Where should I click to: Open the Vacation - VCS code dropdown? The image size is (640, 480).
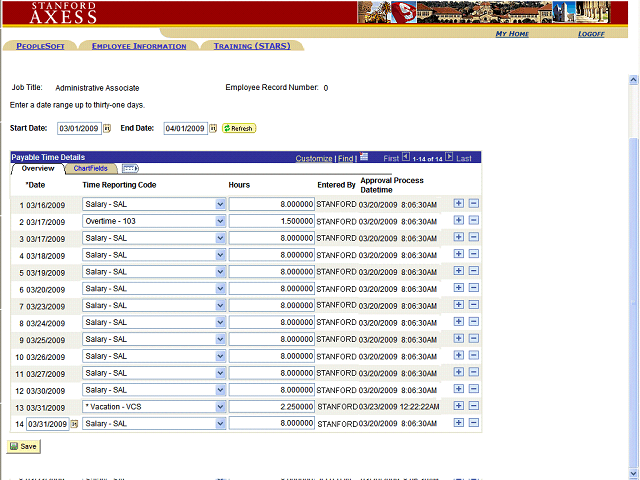point(220,407)
